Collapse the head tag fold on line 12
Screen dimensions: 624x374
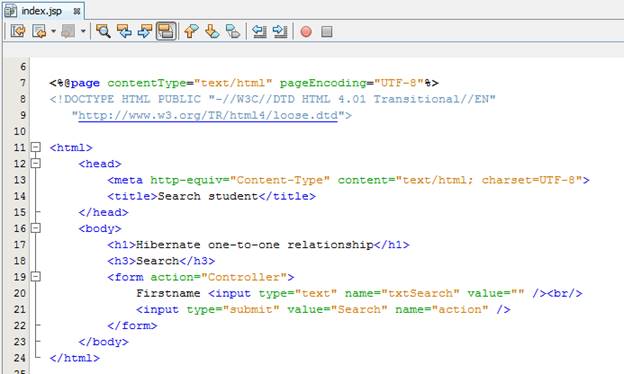tap(36, 163)
